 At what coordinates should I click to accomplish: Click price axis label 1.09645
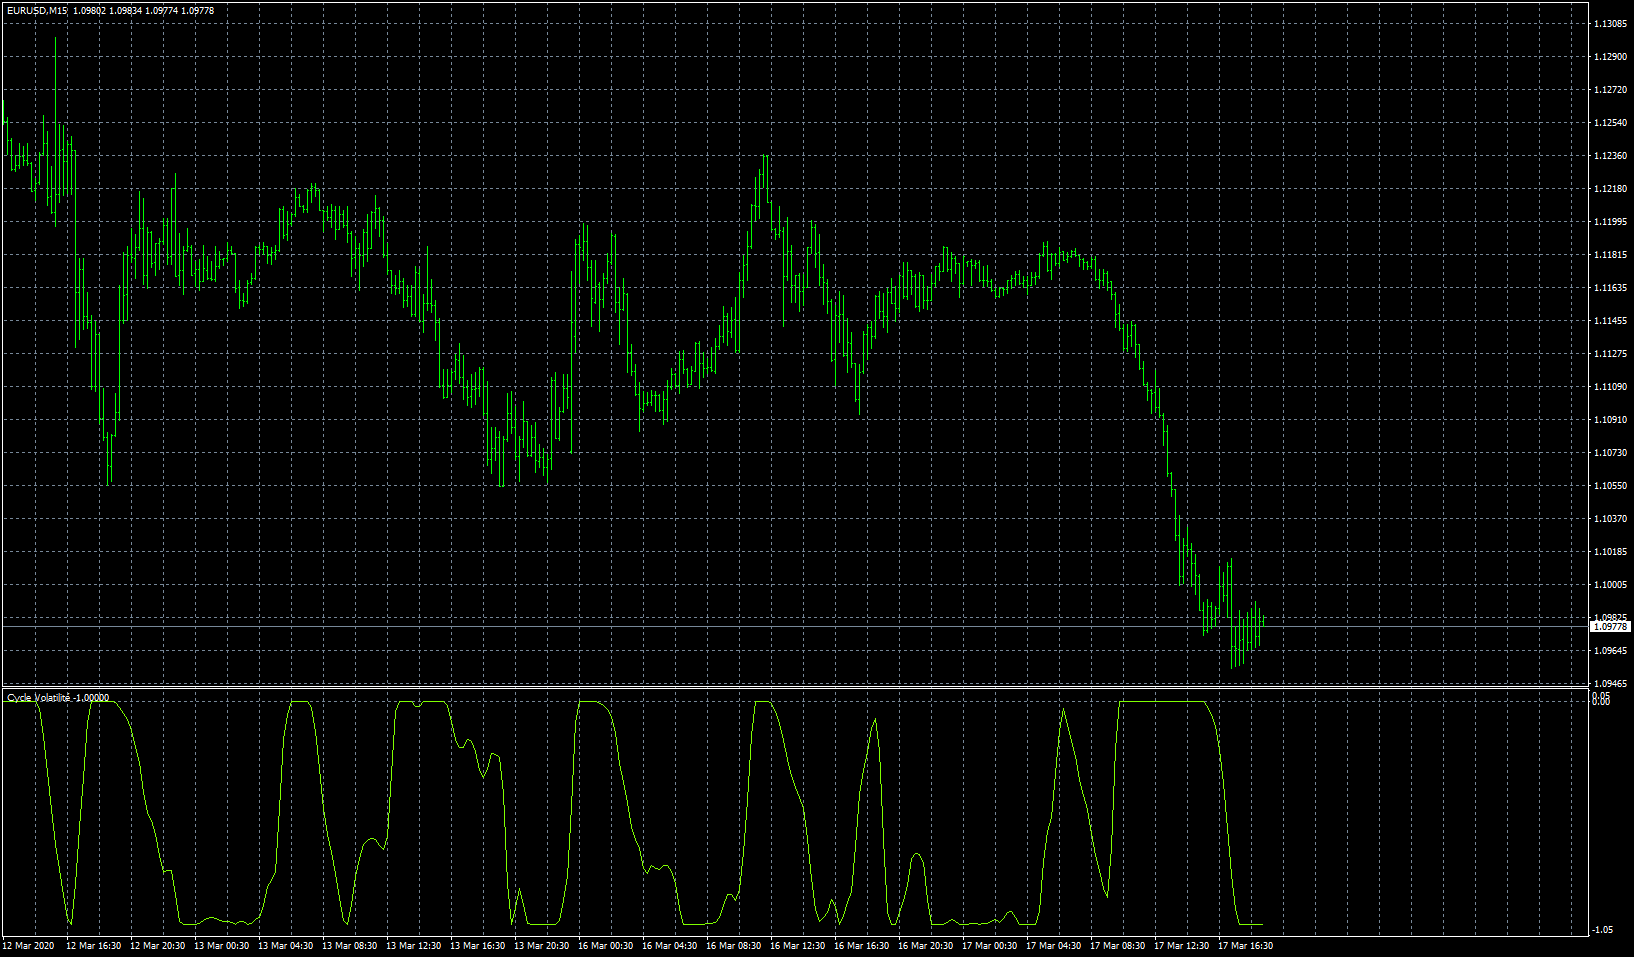coord(1610,651)
